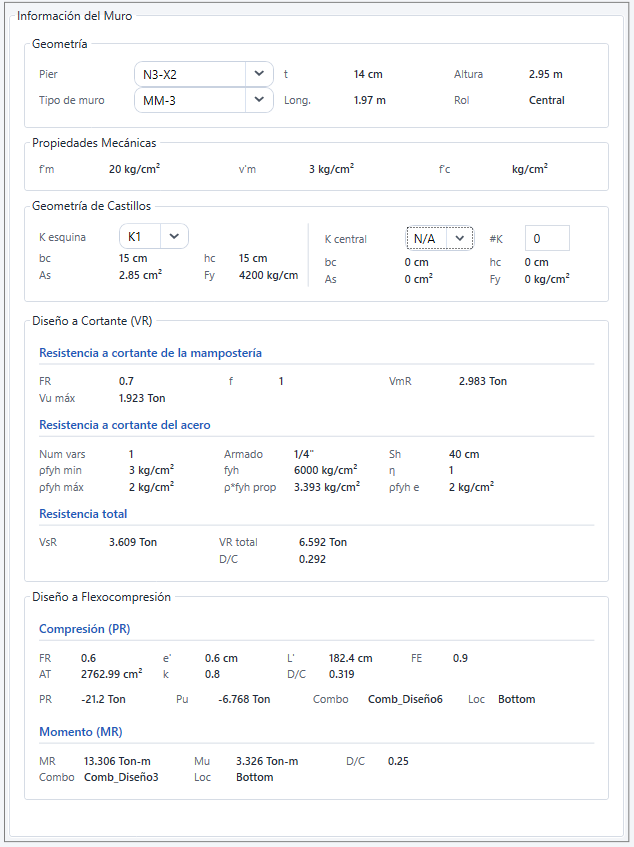Screen dimensions: 634x847
Task: Click the VR total value 6.592 Ton
Action: (323, 542)
